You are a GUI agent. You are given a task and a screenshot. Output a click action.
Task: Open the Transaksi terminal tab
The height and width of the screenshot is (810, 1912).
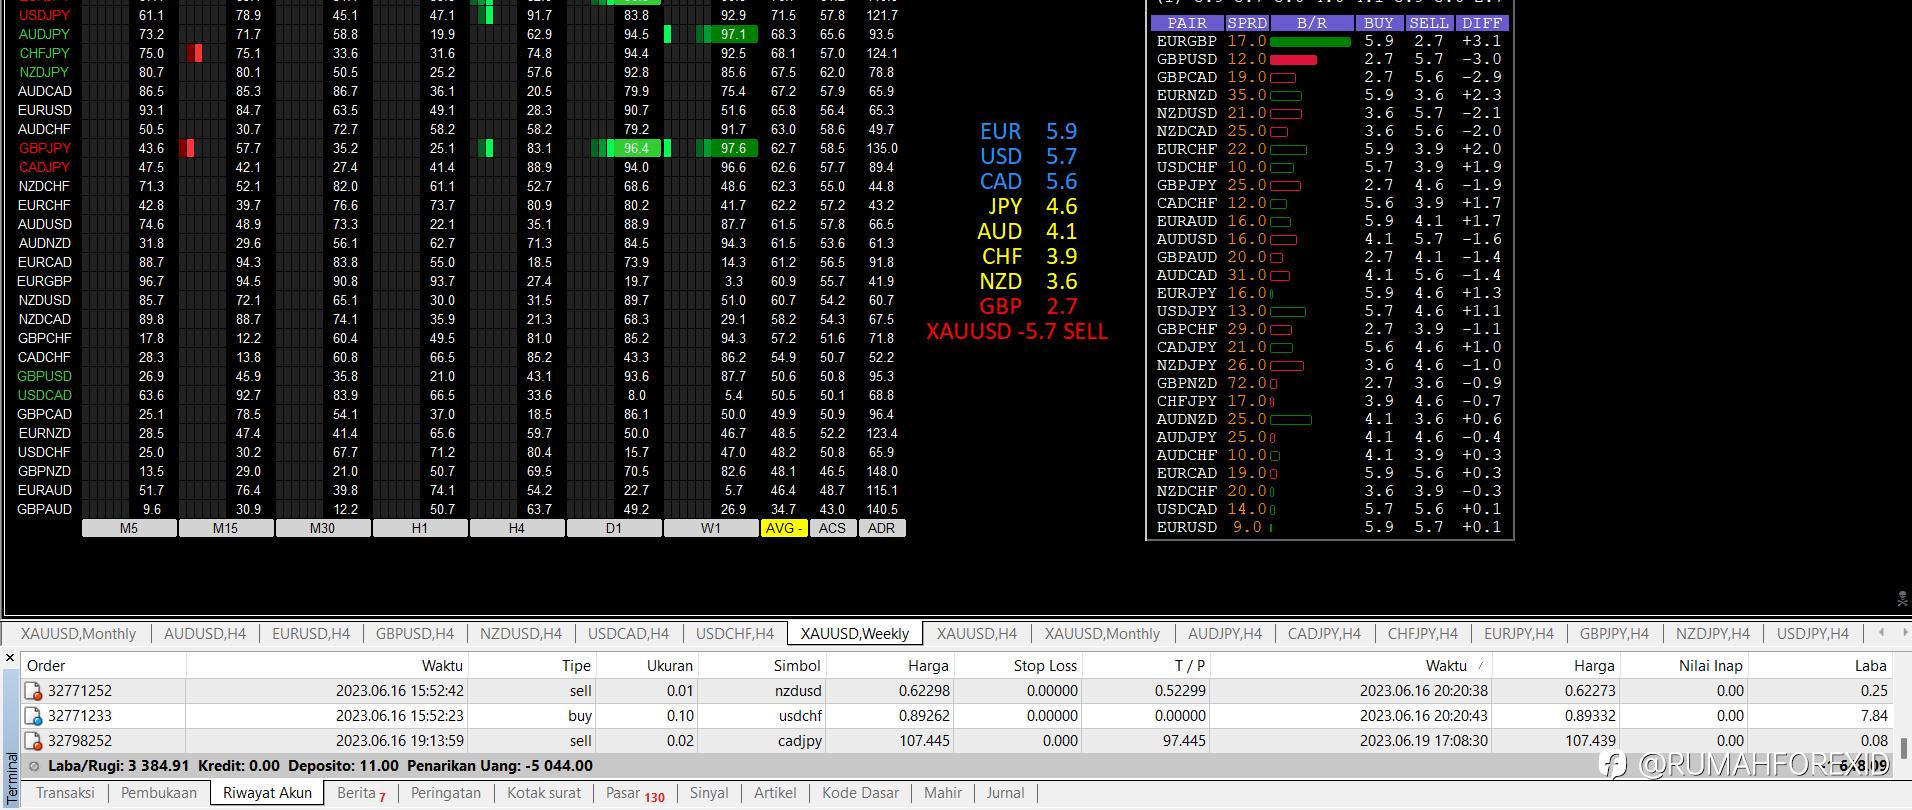coord(66,793)
